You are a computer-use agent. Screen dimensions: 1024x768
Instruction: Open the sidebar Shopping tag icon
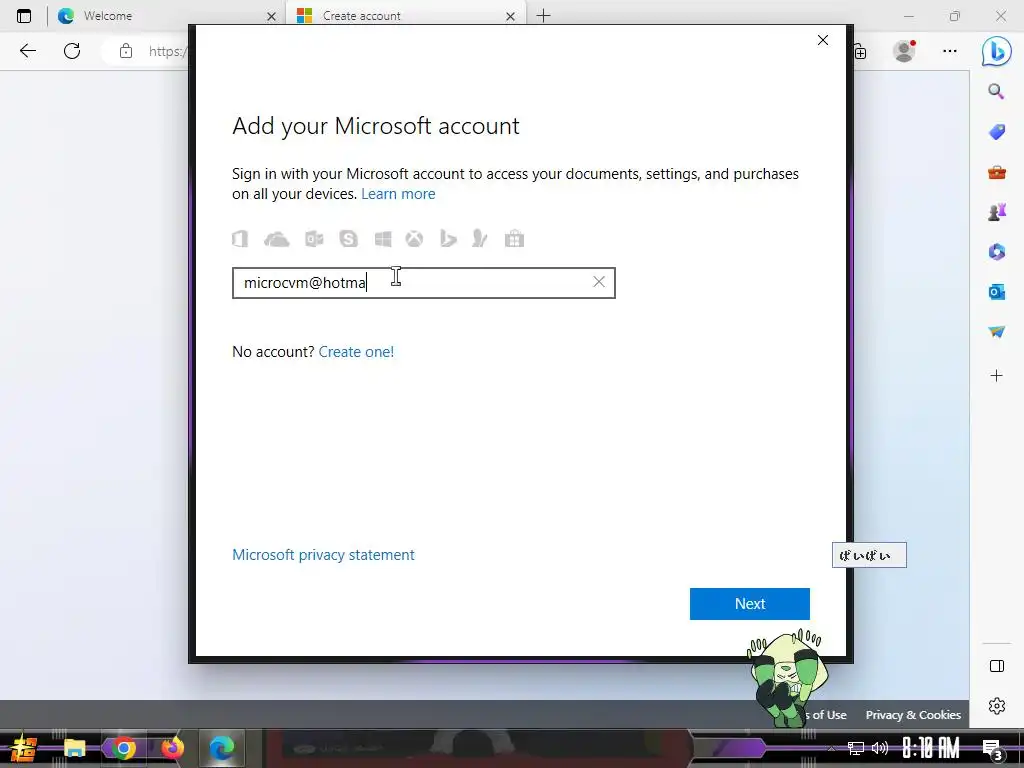(x=997, y=132)
